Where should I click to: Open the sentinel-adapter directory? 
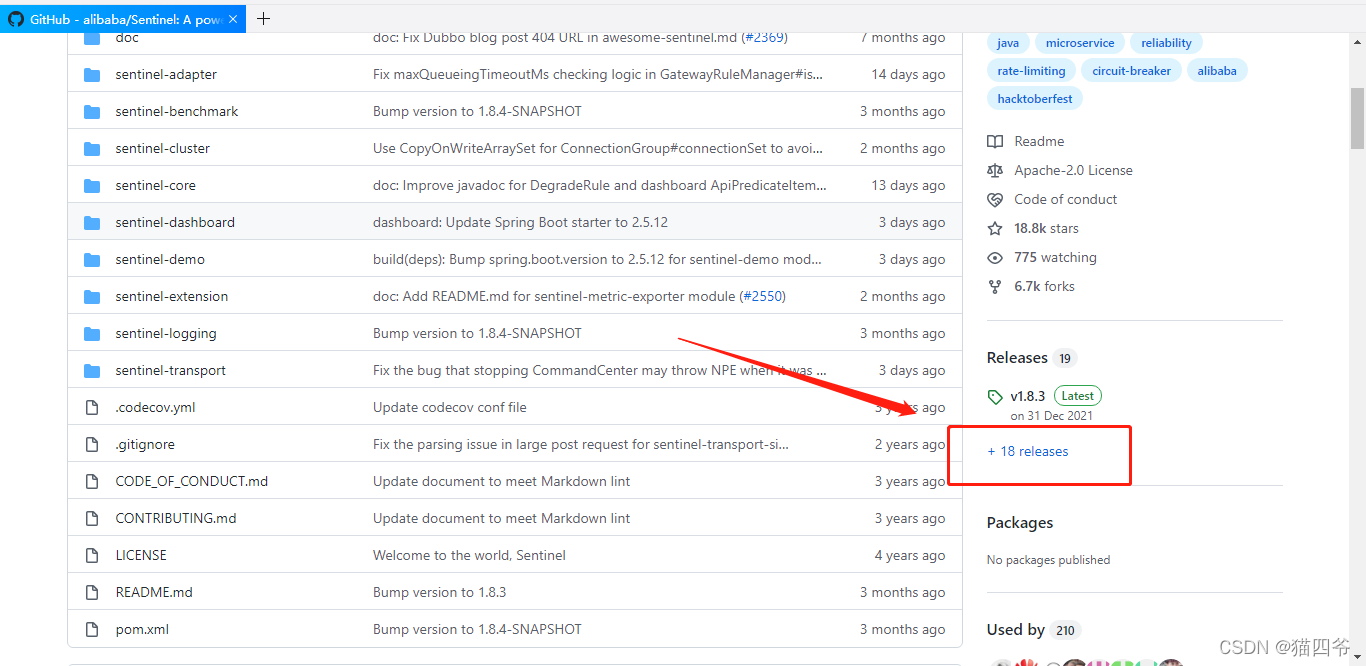tap(166, 75)
